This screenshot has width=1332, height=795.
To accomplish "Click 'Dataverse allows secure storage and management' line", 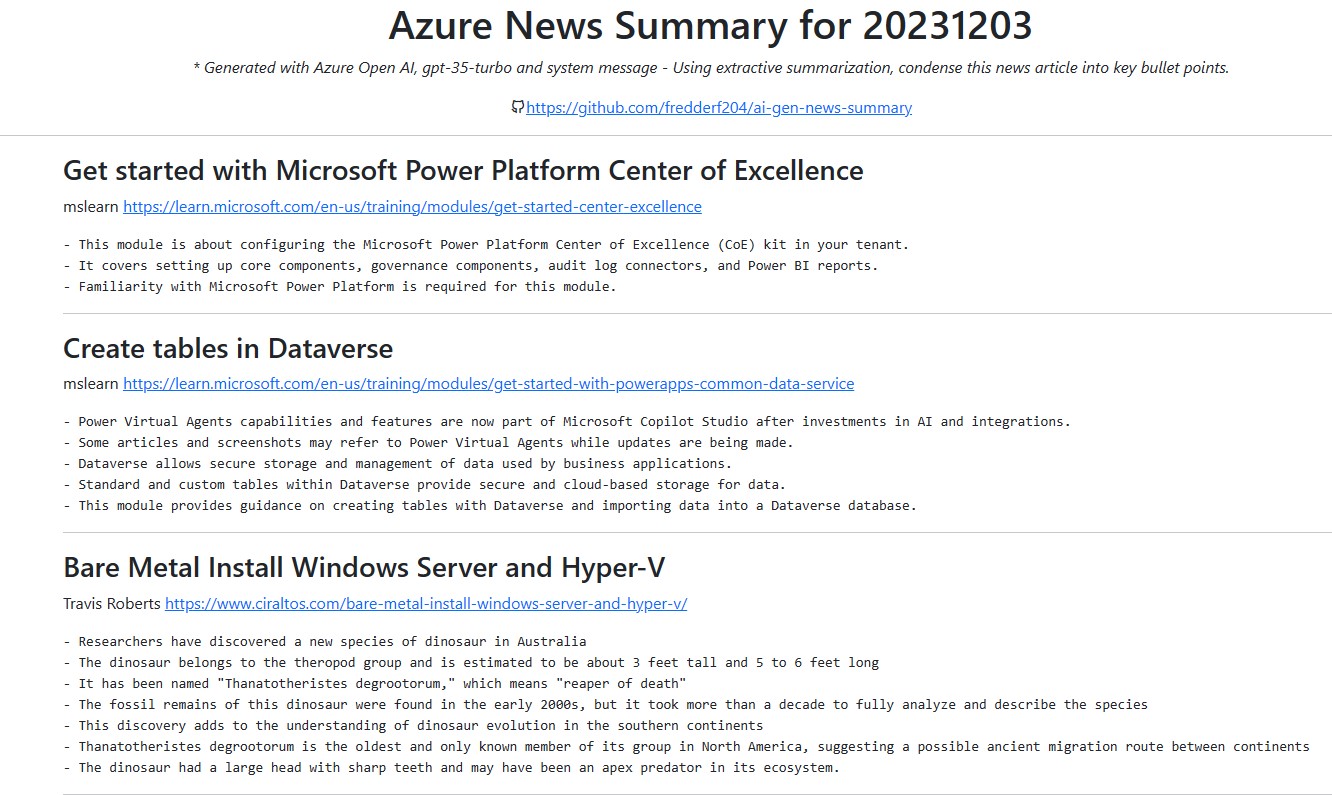I will point(397,463).
